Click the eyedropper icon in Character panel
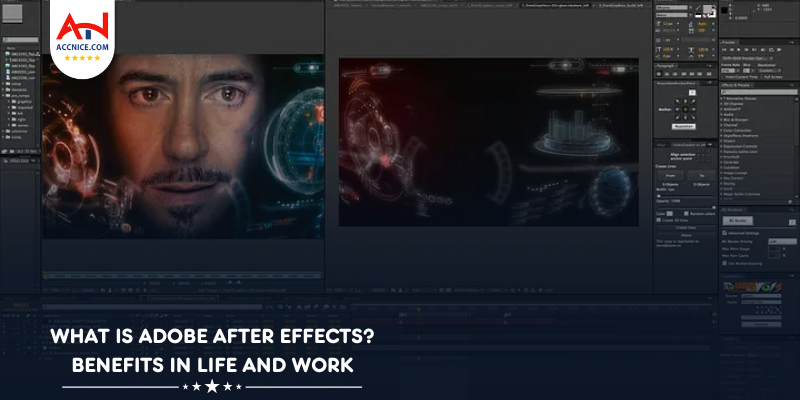 click(697, 8)
